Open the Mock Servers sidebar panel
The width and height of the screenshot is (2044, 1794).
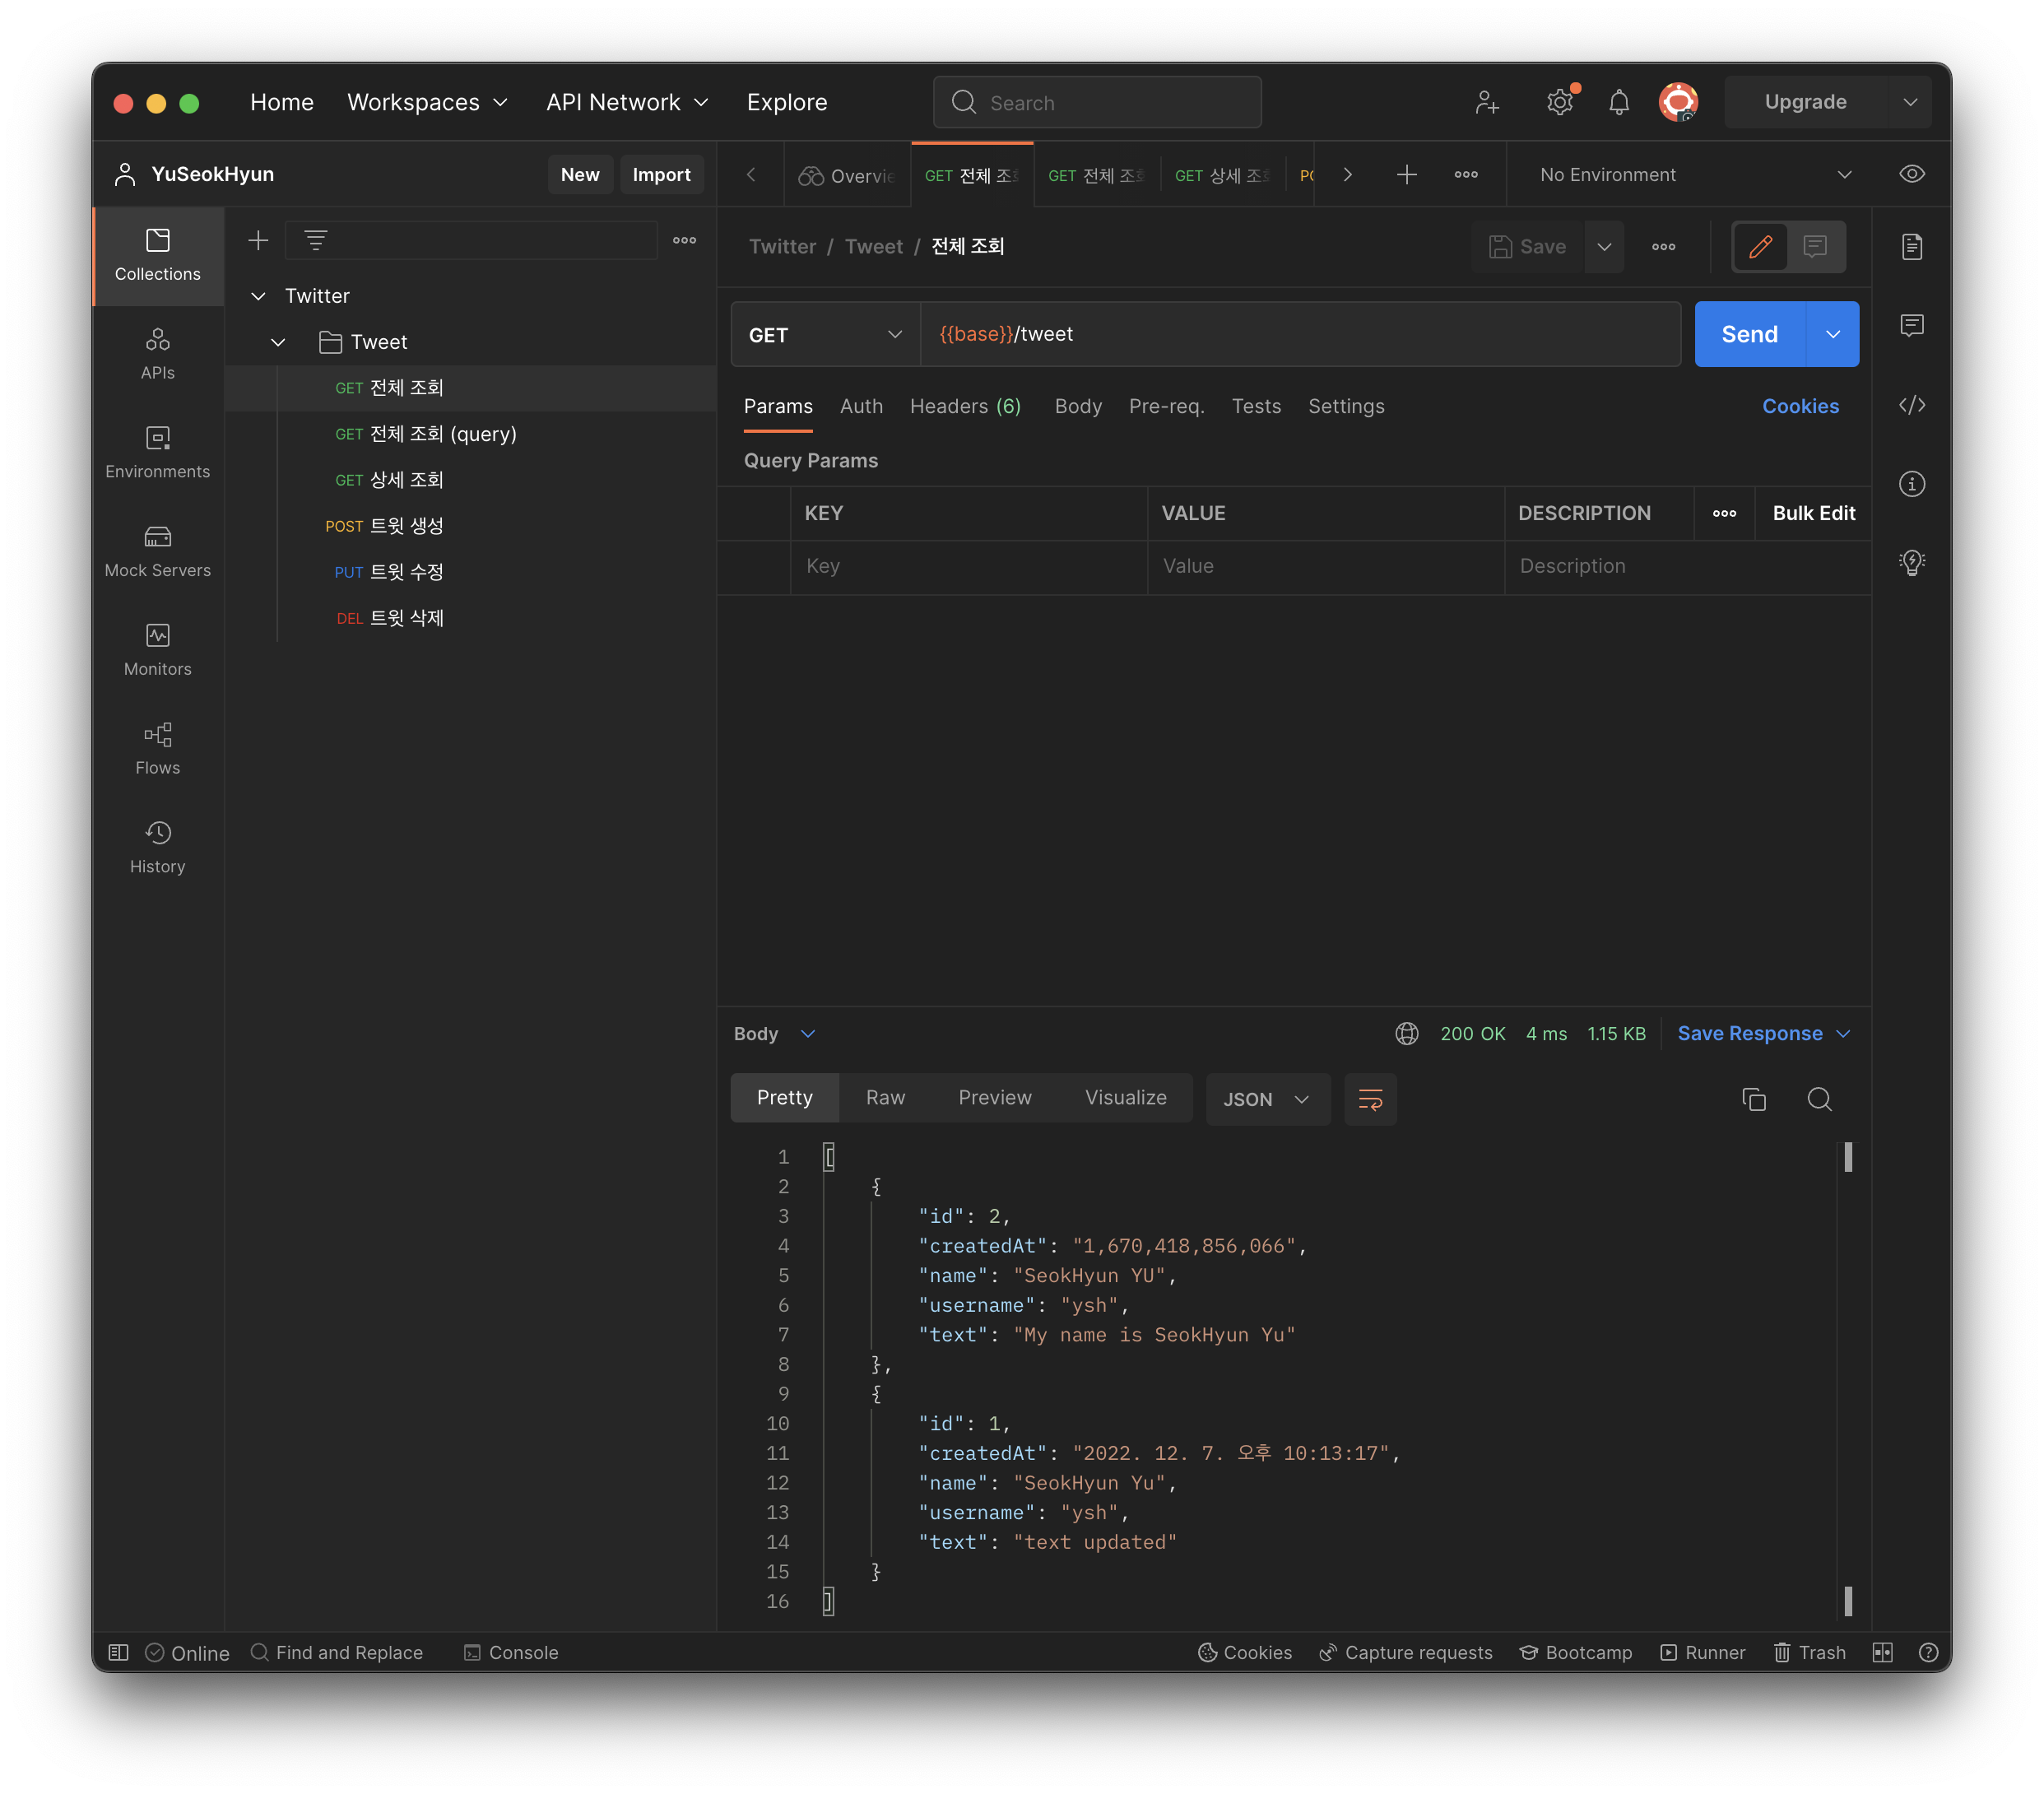157,552
